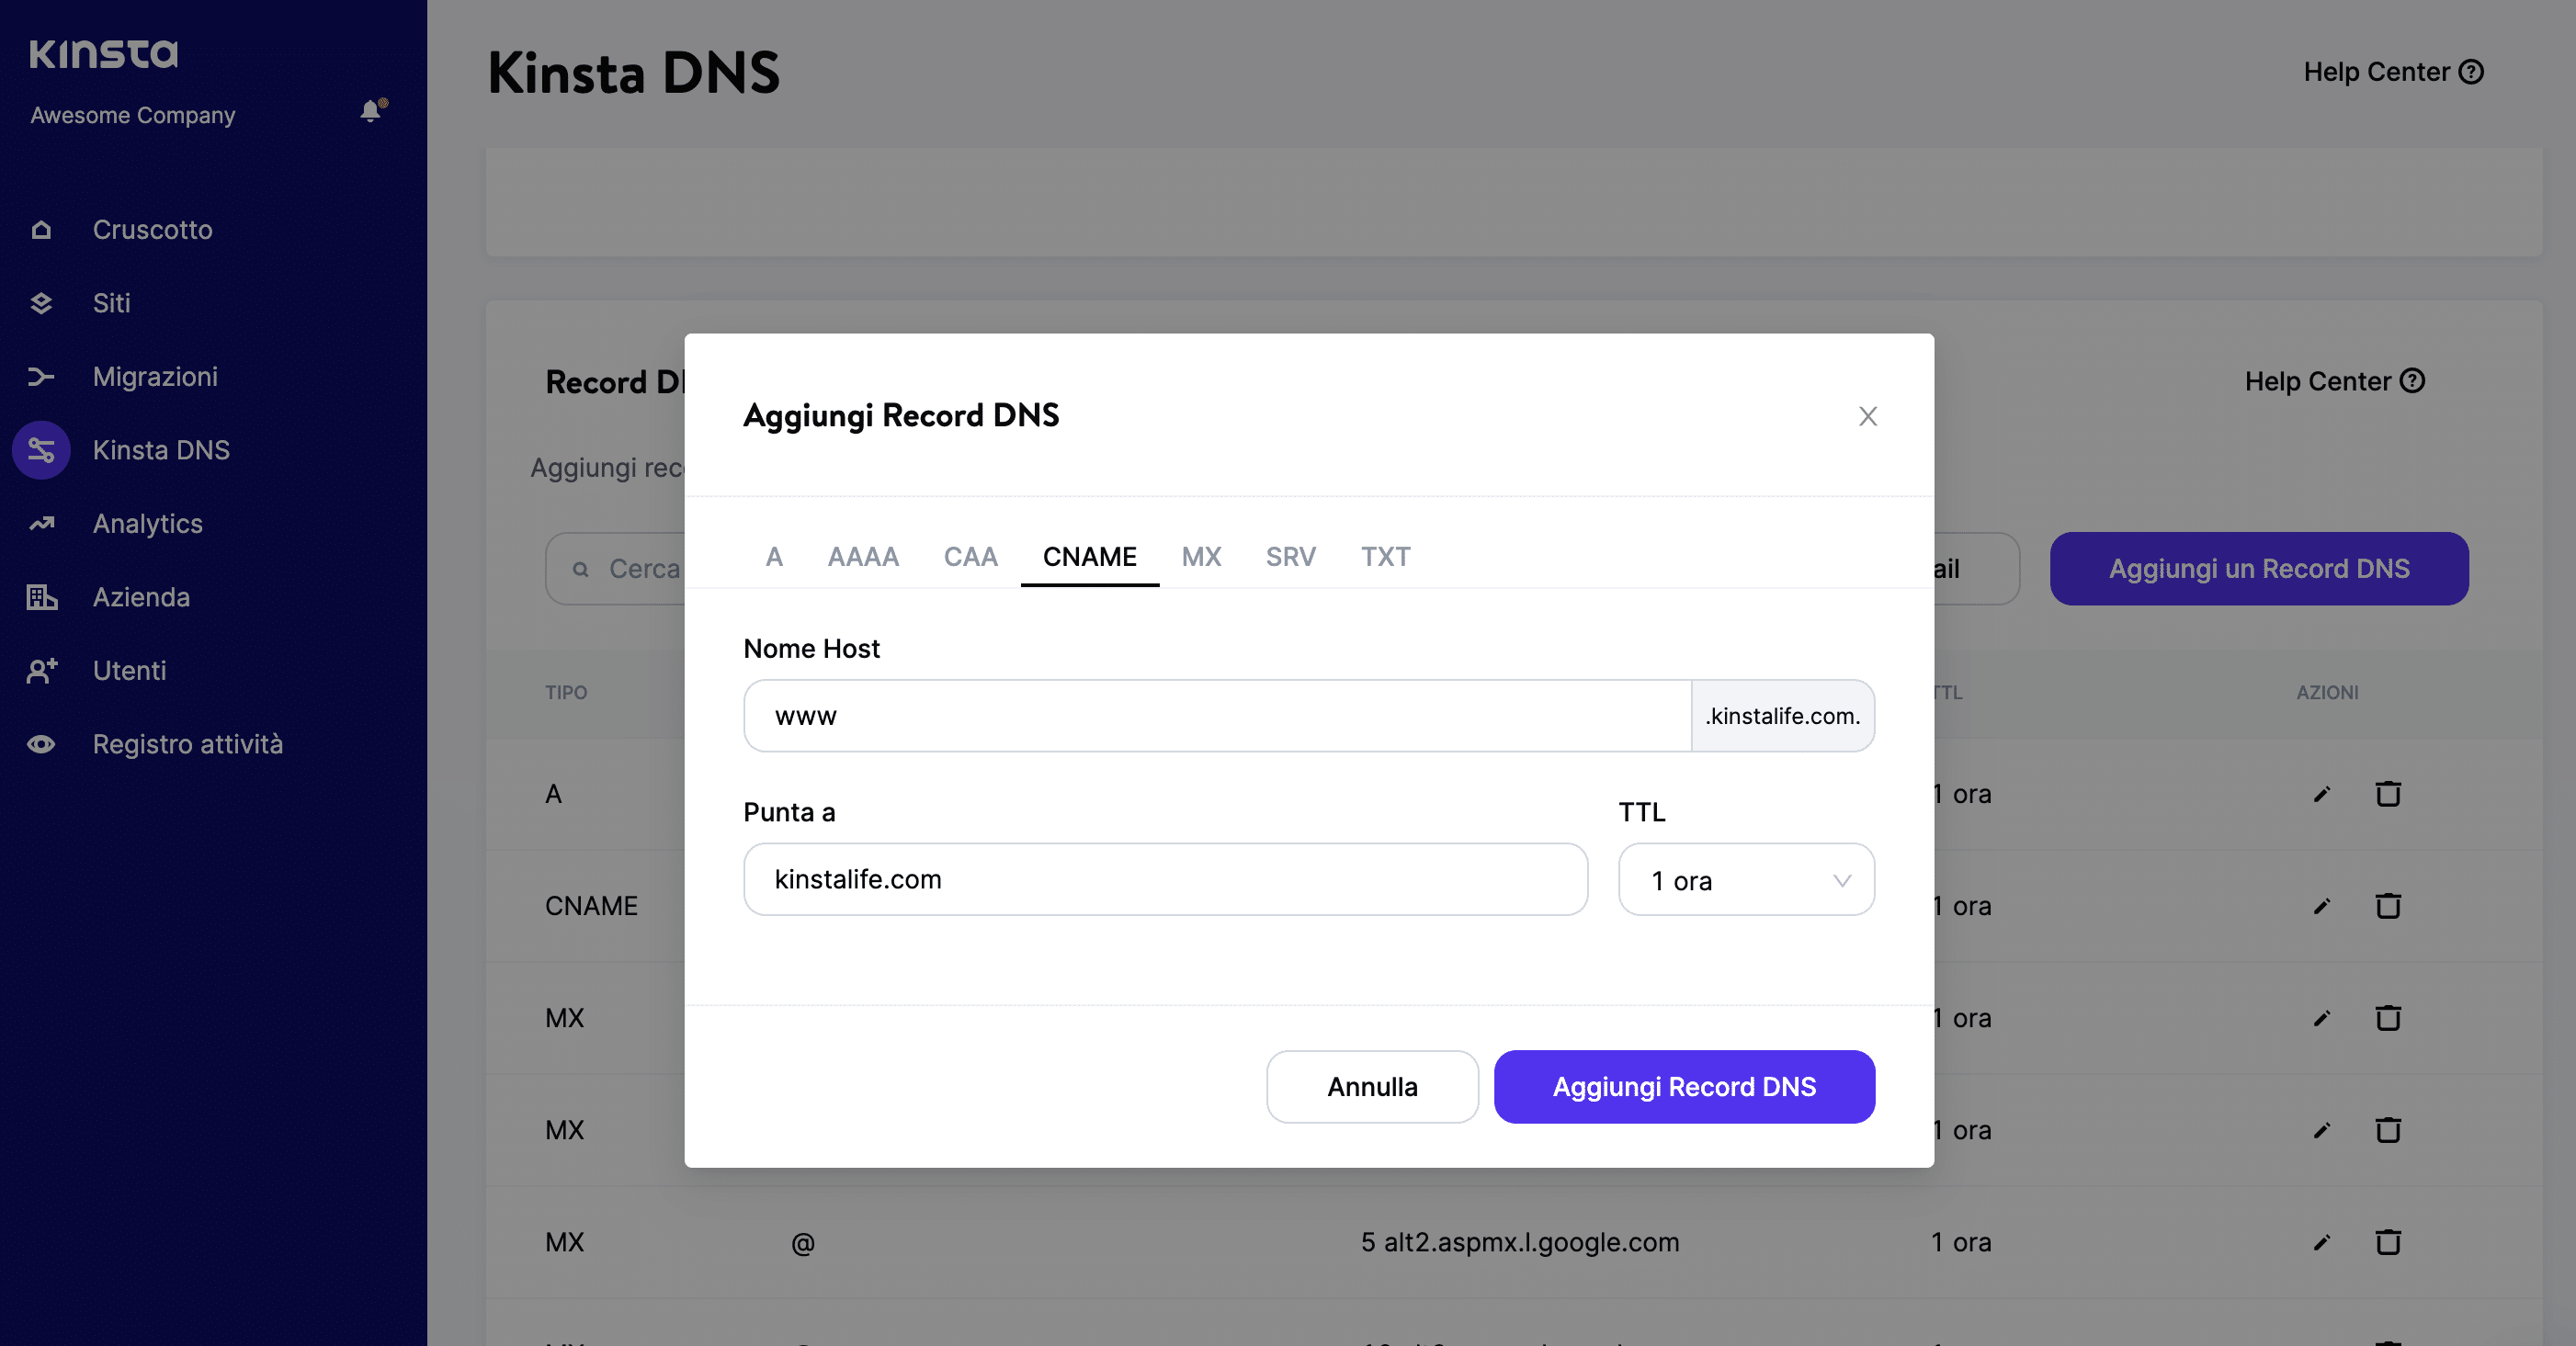Select the CNAME record tab

click(1089, 556)
